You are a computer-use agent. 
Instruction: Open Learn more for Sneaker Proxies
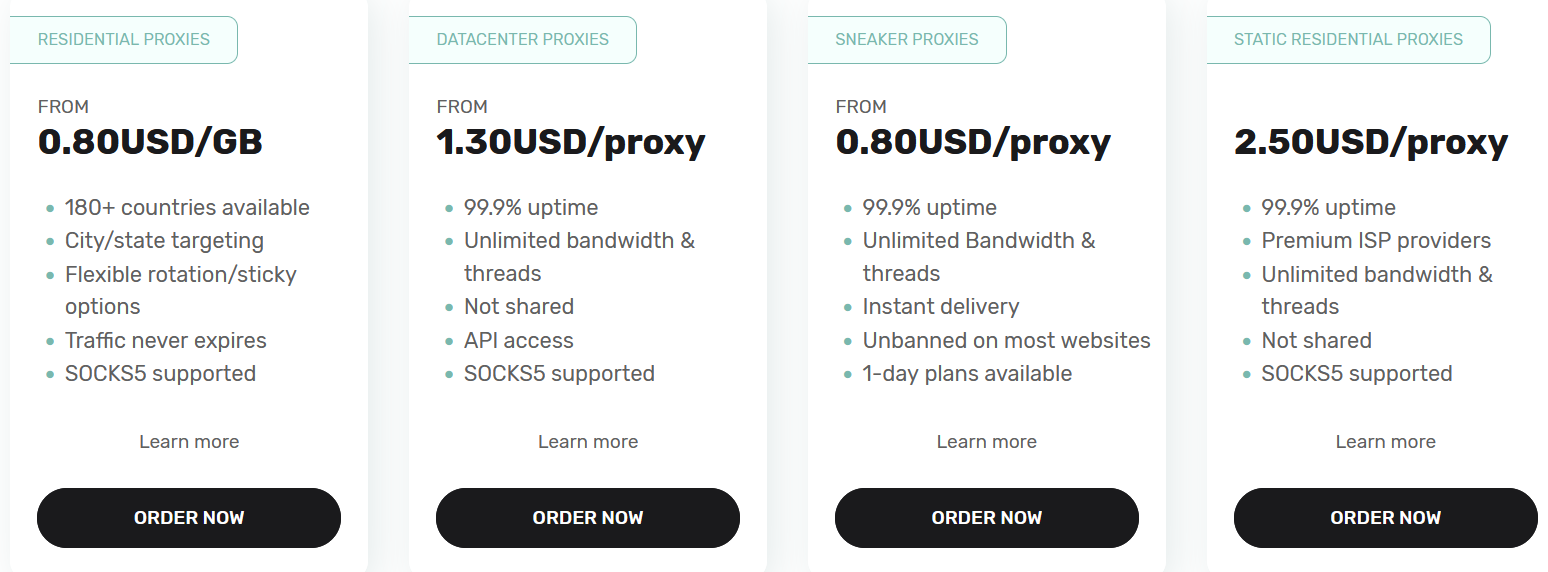point(987,442)
